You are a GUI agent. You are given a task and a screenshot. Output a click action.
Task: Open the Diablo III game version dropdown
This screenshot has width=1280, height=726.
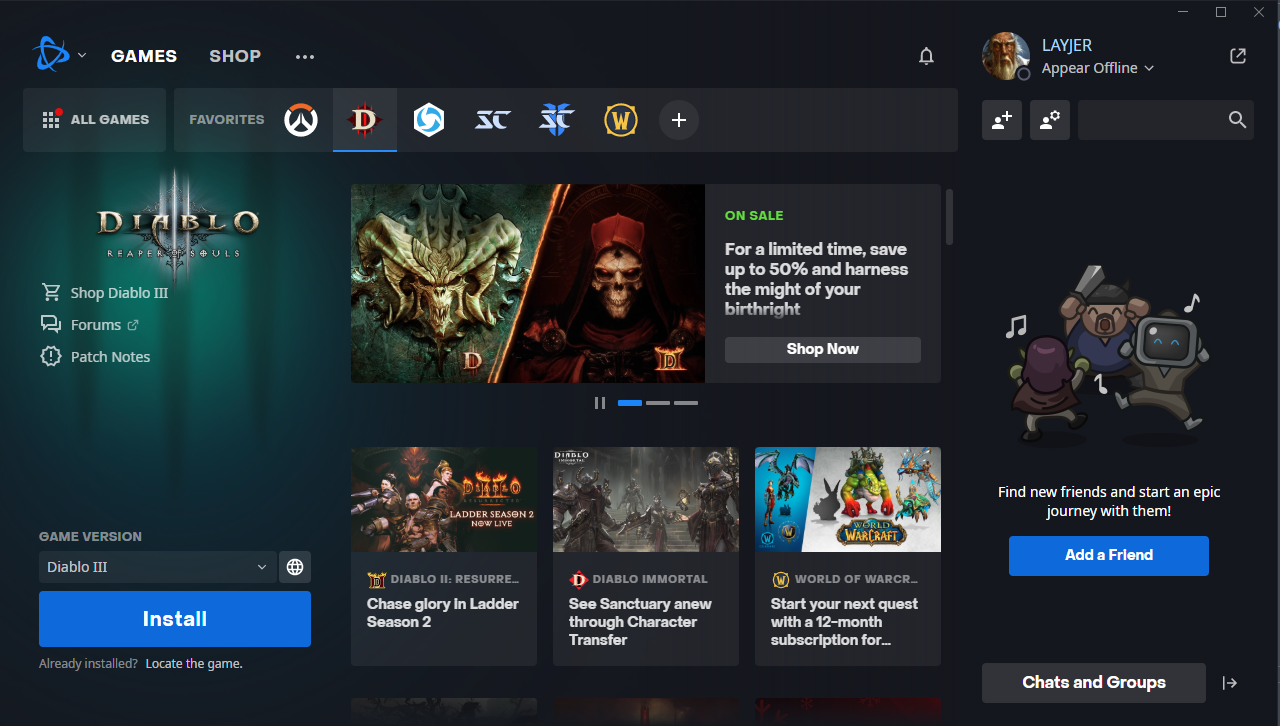pos(157,567)
